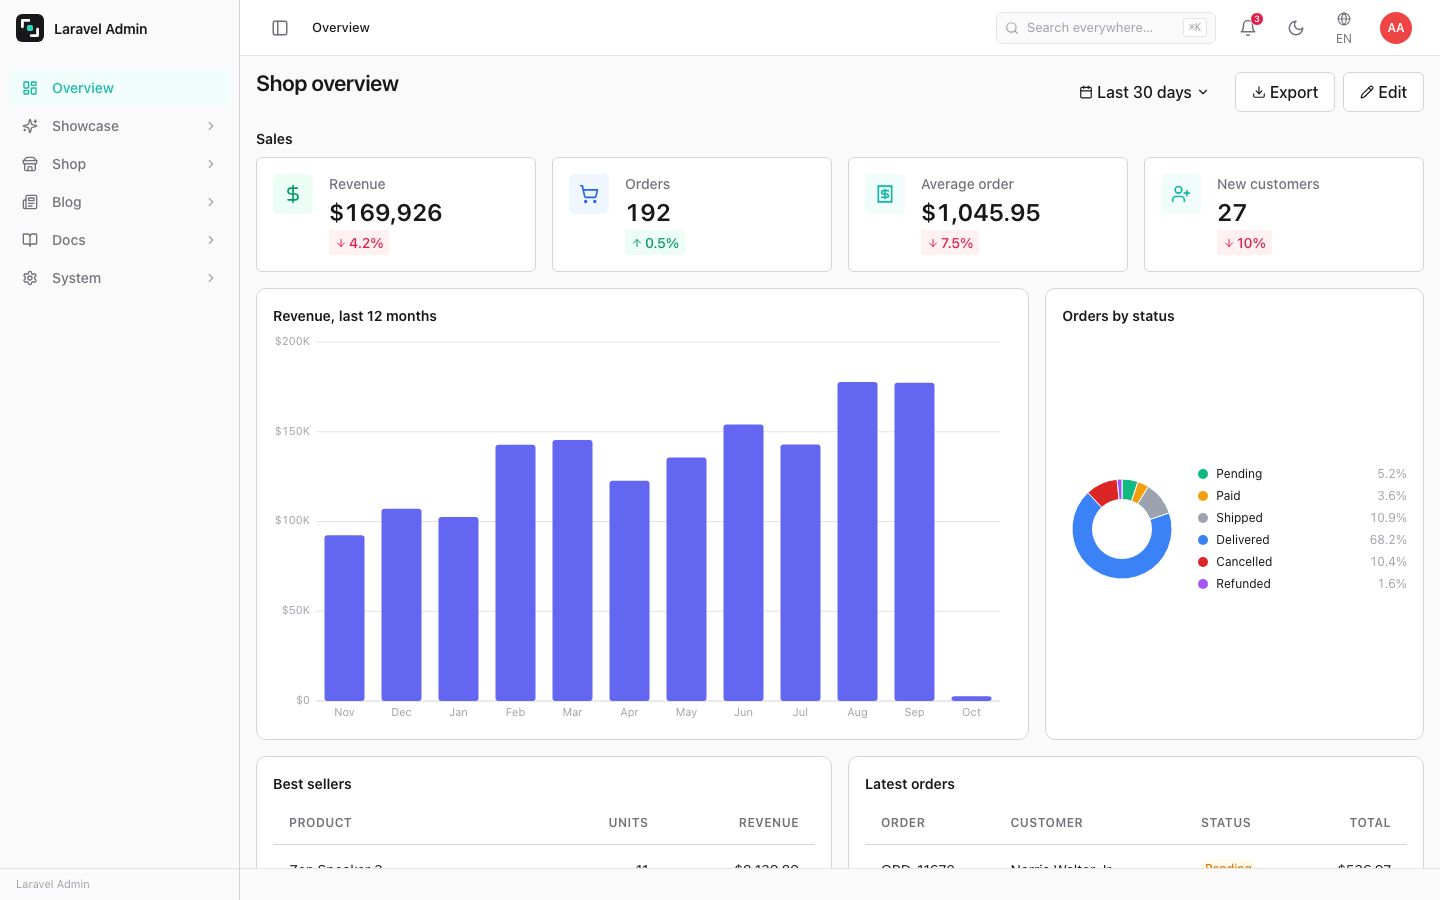The image size is (1440, 900).
Task: Click the Revenue dollar sign icon
Action: coord(293,194)
